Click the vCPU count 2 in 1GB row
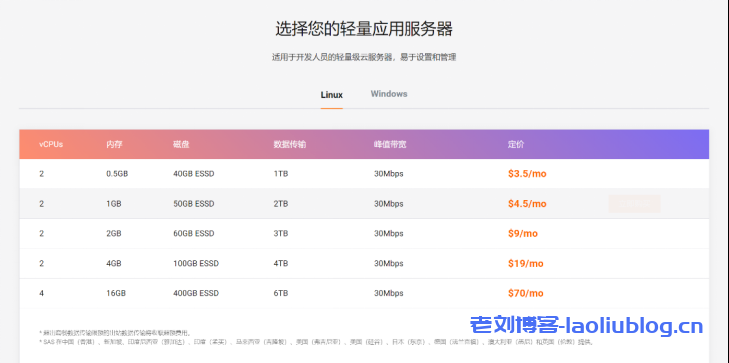 (x=41, y=204)
